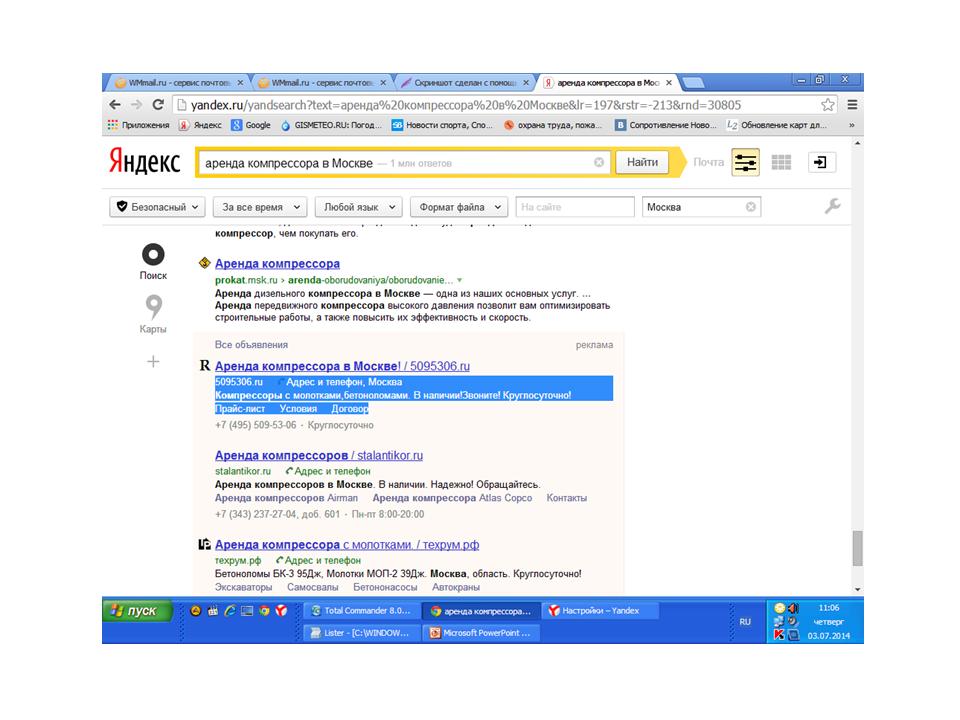Open the Новости спорта bookmark
The width and height of the screenshot is (960, 720).
click(x=443, y=125)
